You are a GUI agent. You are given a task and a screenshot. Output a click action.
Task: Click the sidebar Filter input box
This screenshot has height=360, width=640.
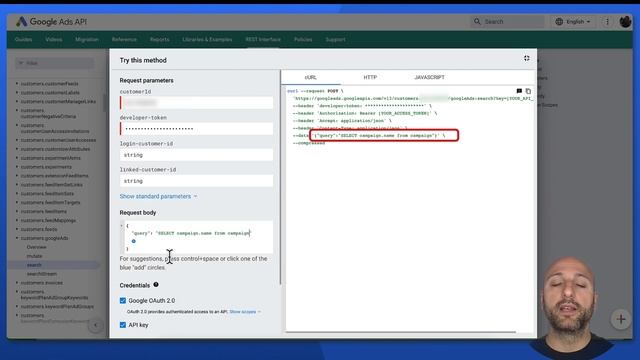click(x=54, y=63)
